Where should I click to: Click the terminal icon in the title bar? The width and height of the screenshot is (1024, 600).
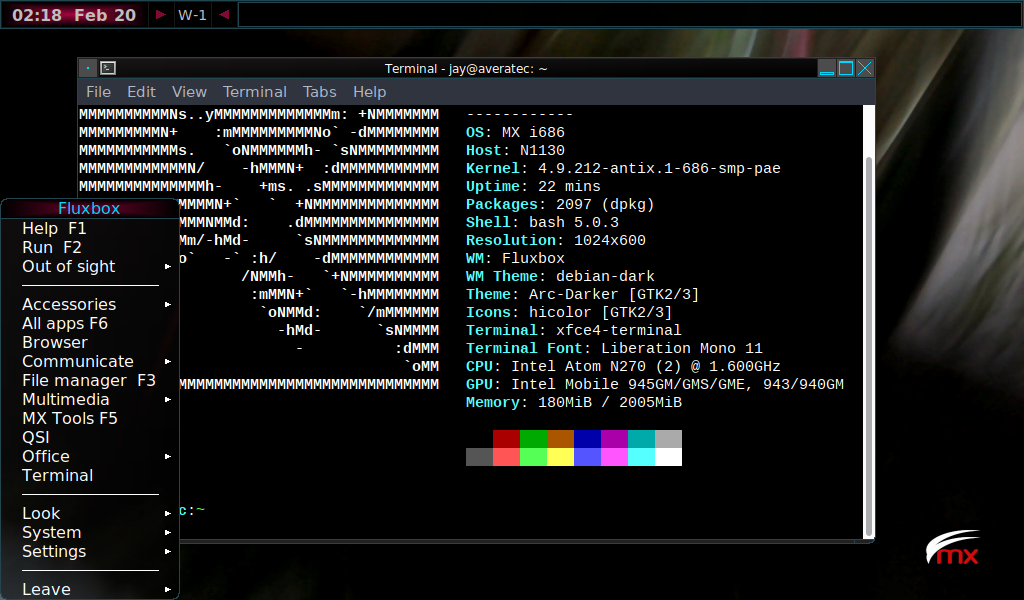[x=108, y=68]
